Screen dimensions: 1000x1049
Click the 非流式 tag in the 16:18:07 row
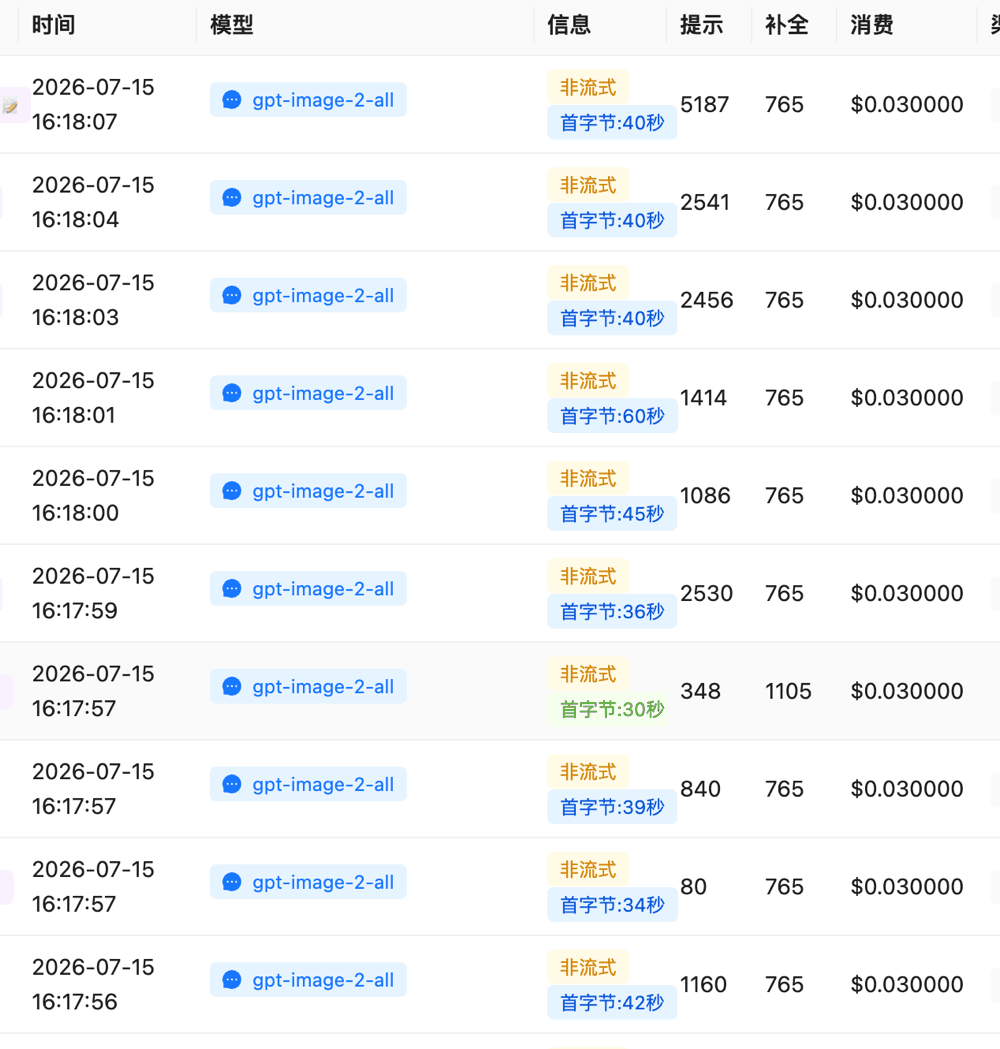(588, 87)
